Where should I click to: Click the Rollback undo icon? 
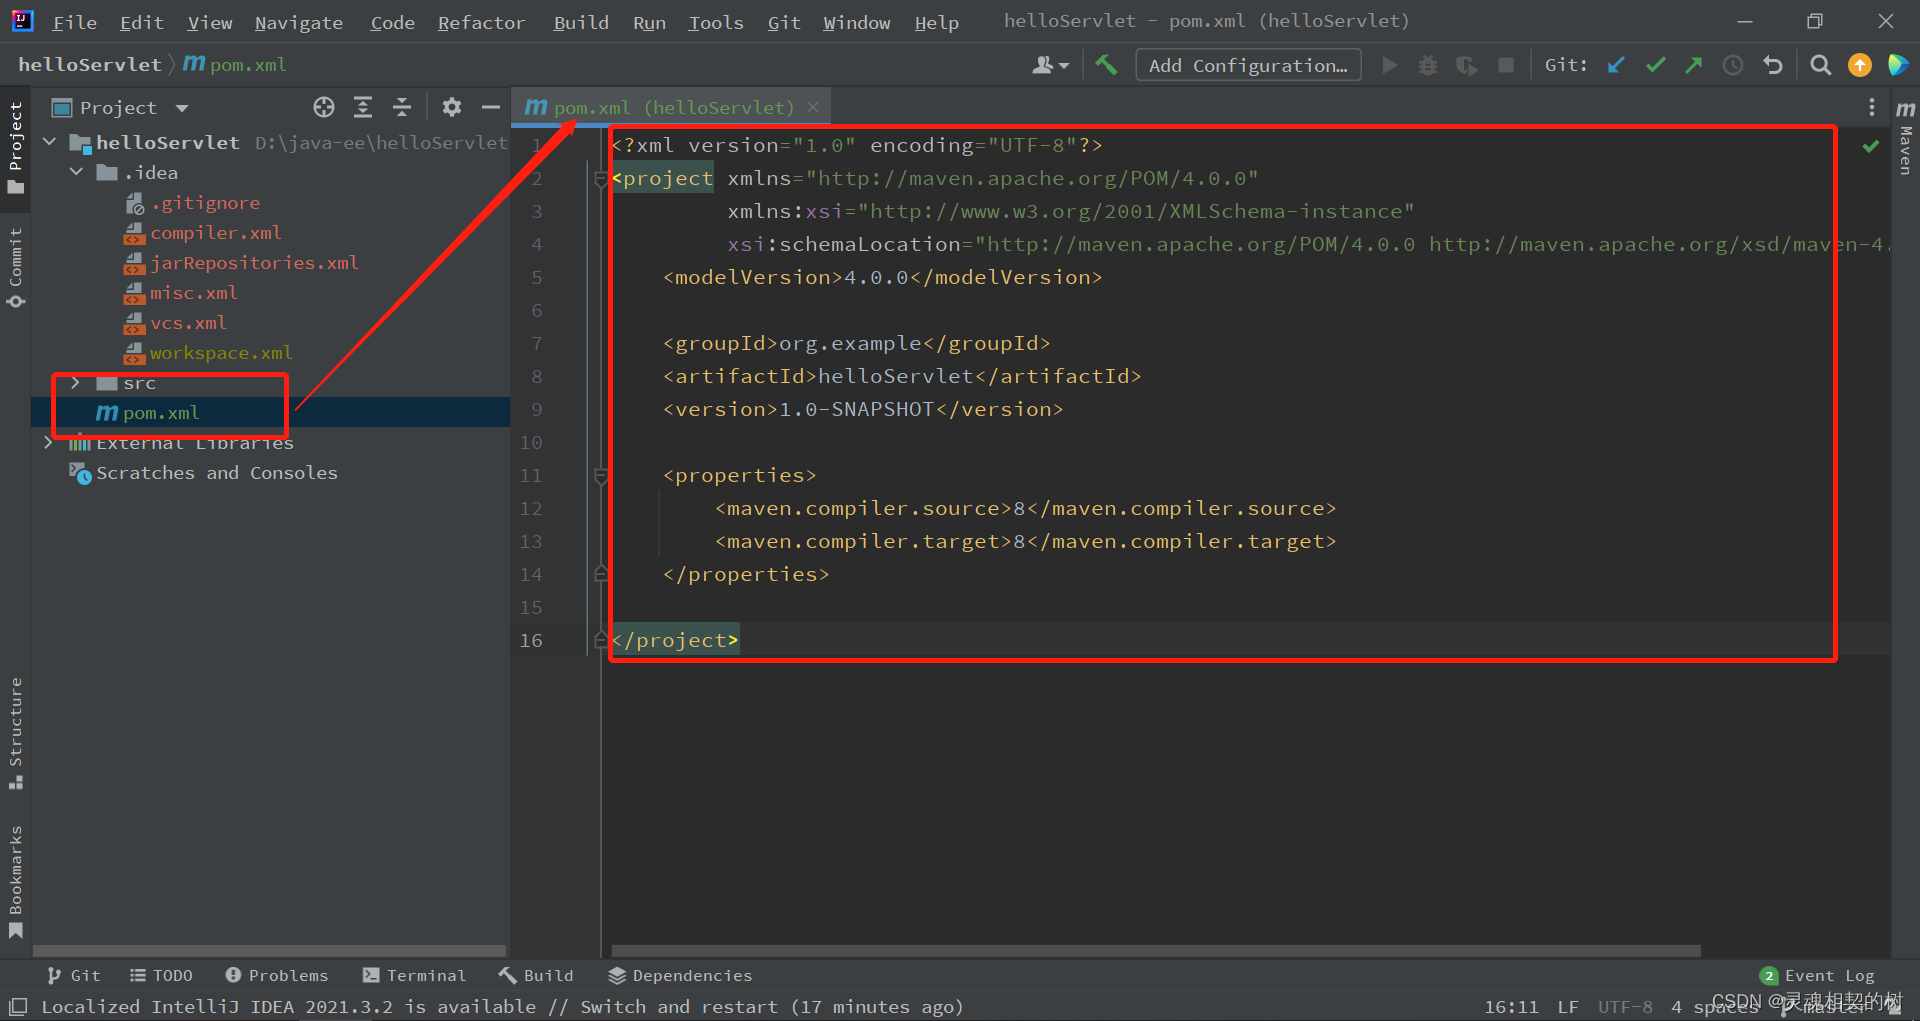point(1772,65)
